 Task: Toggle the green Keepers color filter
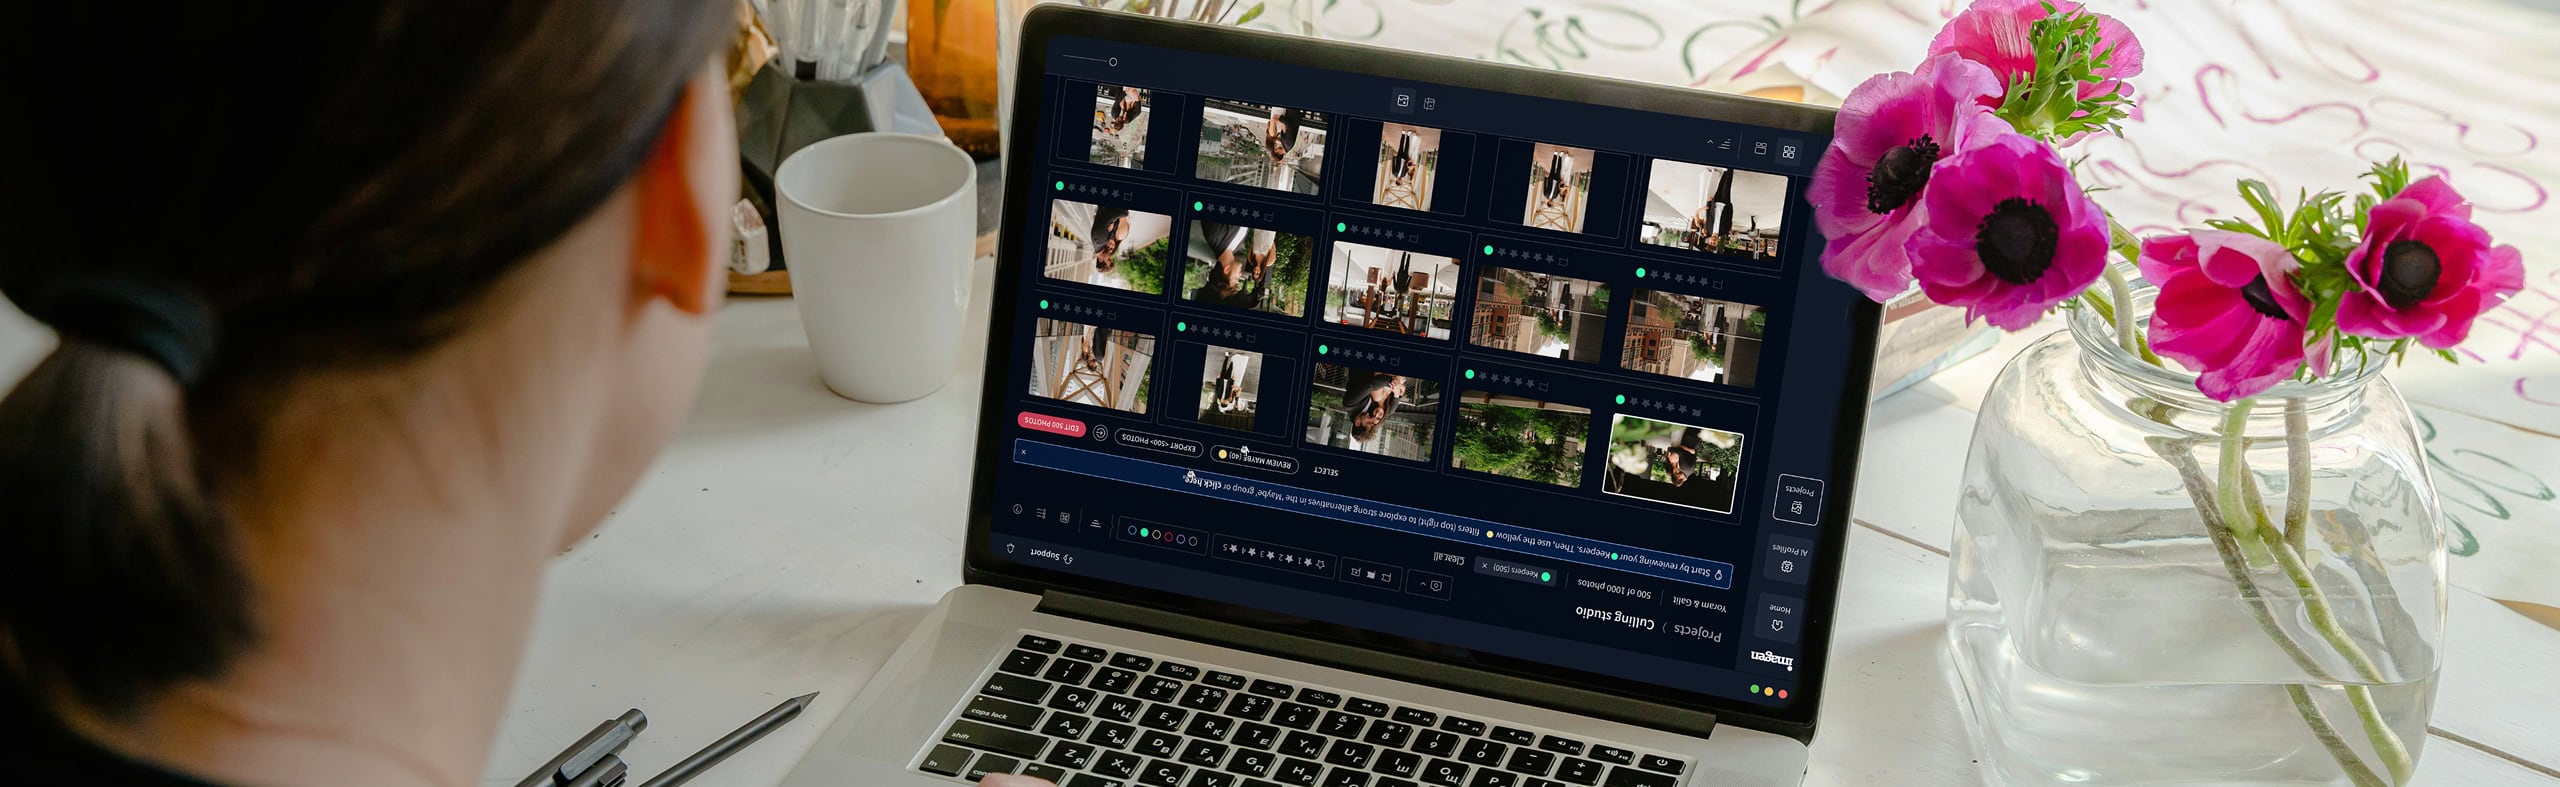tap(1145, 533)
